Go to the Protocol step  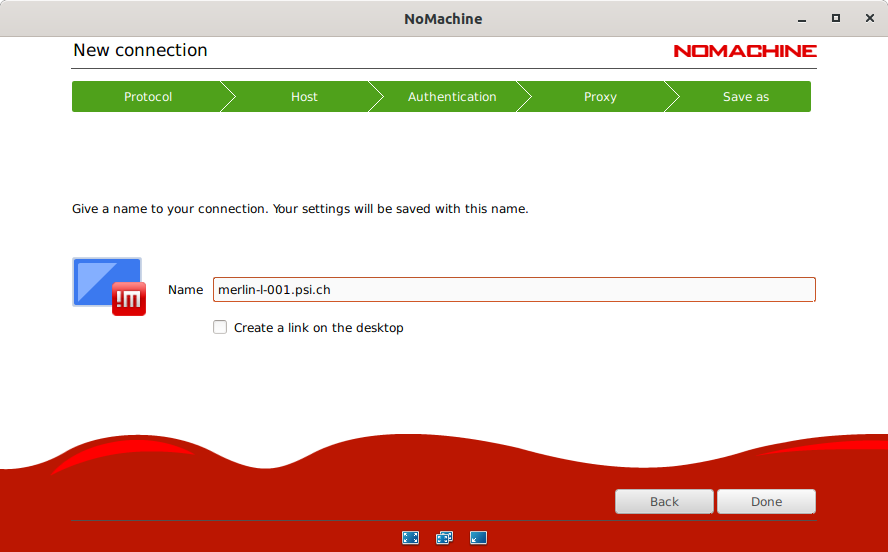click(x=148, y=97)
